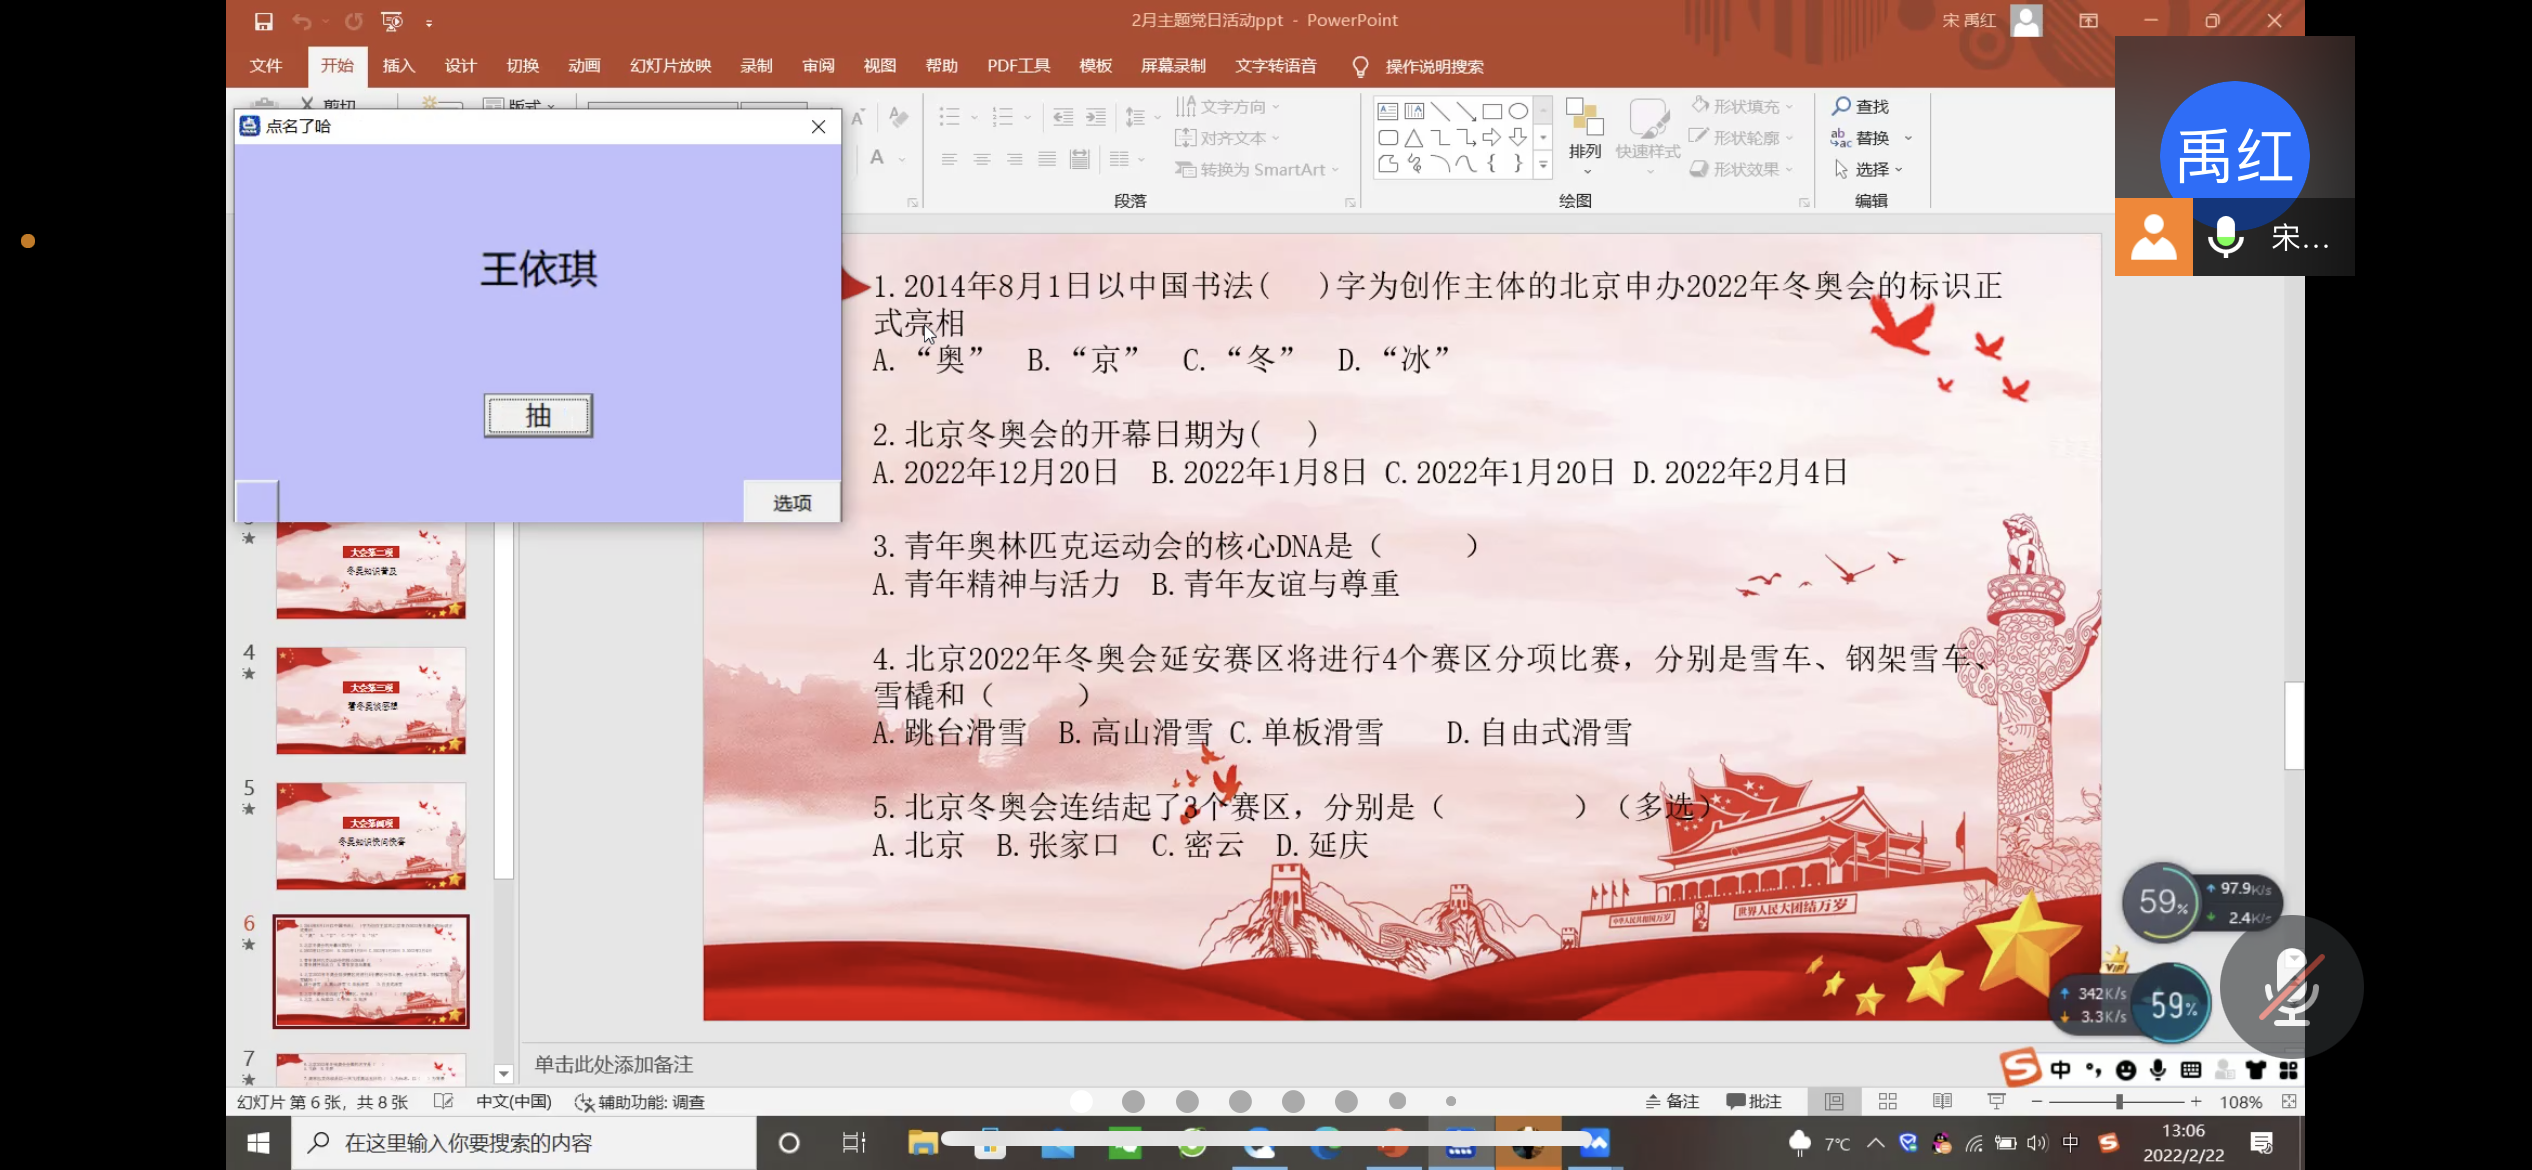Click the 查找 find icon

coord(1841,106)
